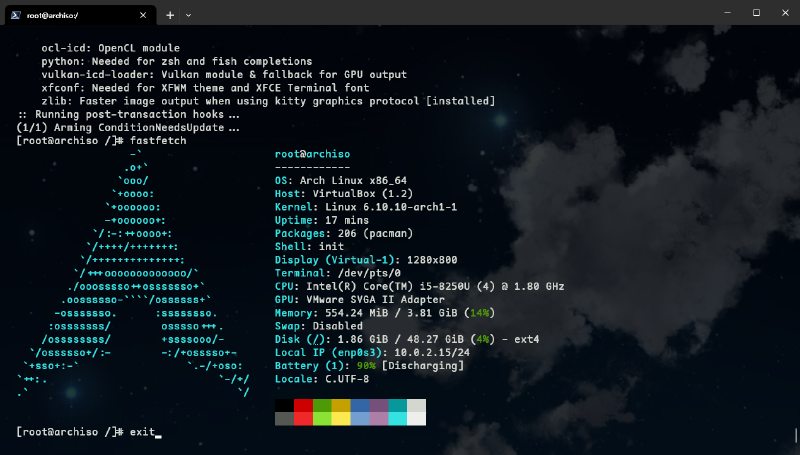Click the 'Battery (1): 90% [Discharging]' line

369,366
